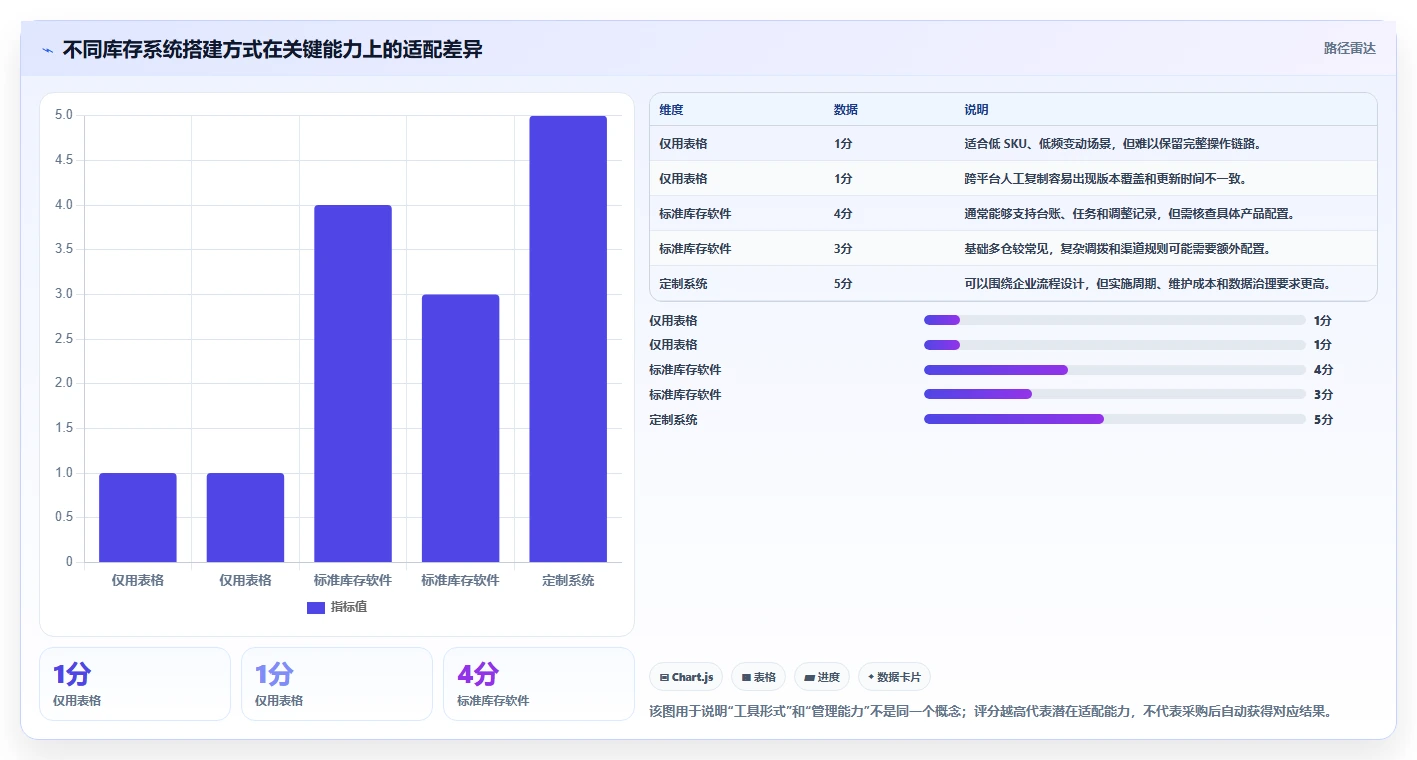Click the 维度 column header
This screenshot has height=760, width=1417.
click(x=671, y=110)
